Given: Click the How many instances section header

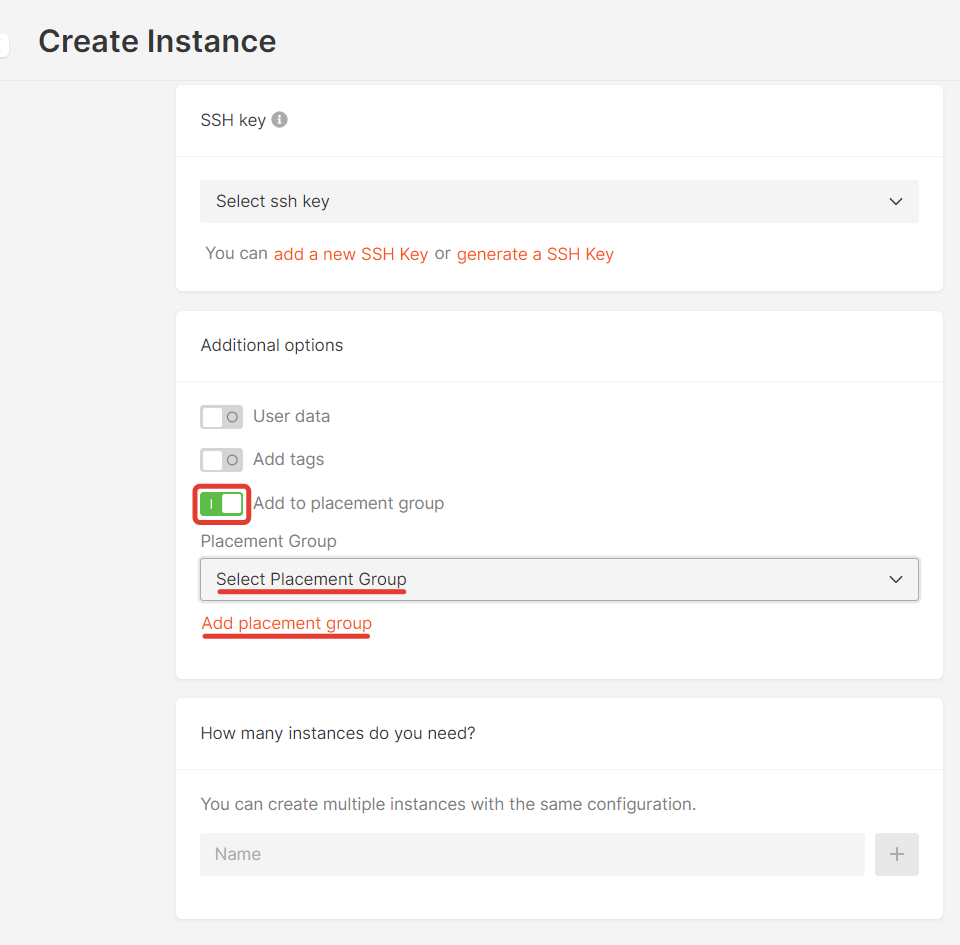Looking at the screenshot, I should (x=338, y=733).
